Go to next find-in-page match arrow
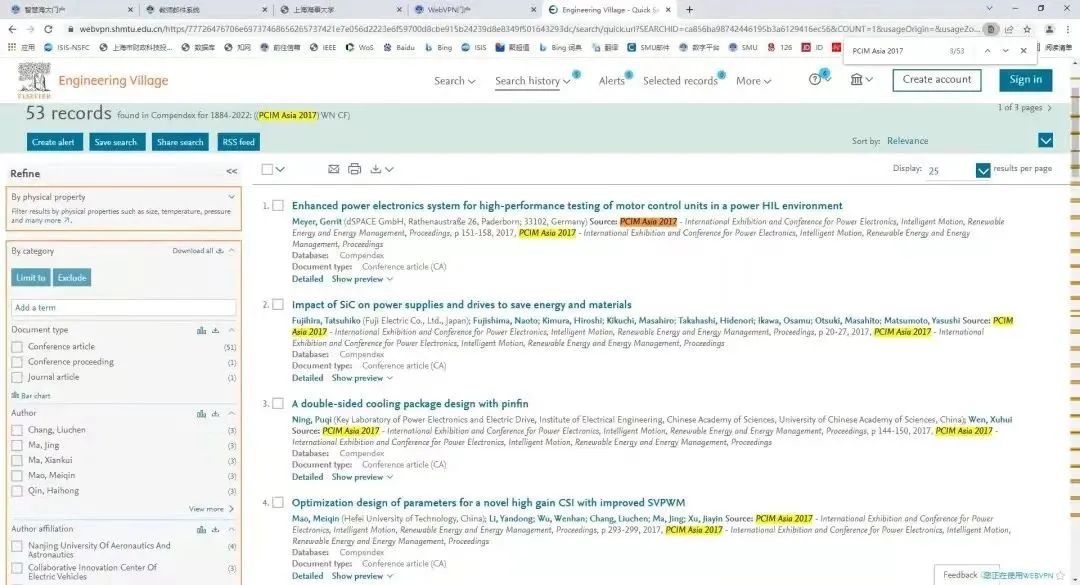This screenshot has width=1080, height=585. pyautogui.click(x=1006, y=50)
